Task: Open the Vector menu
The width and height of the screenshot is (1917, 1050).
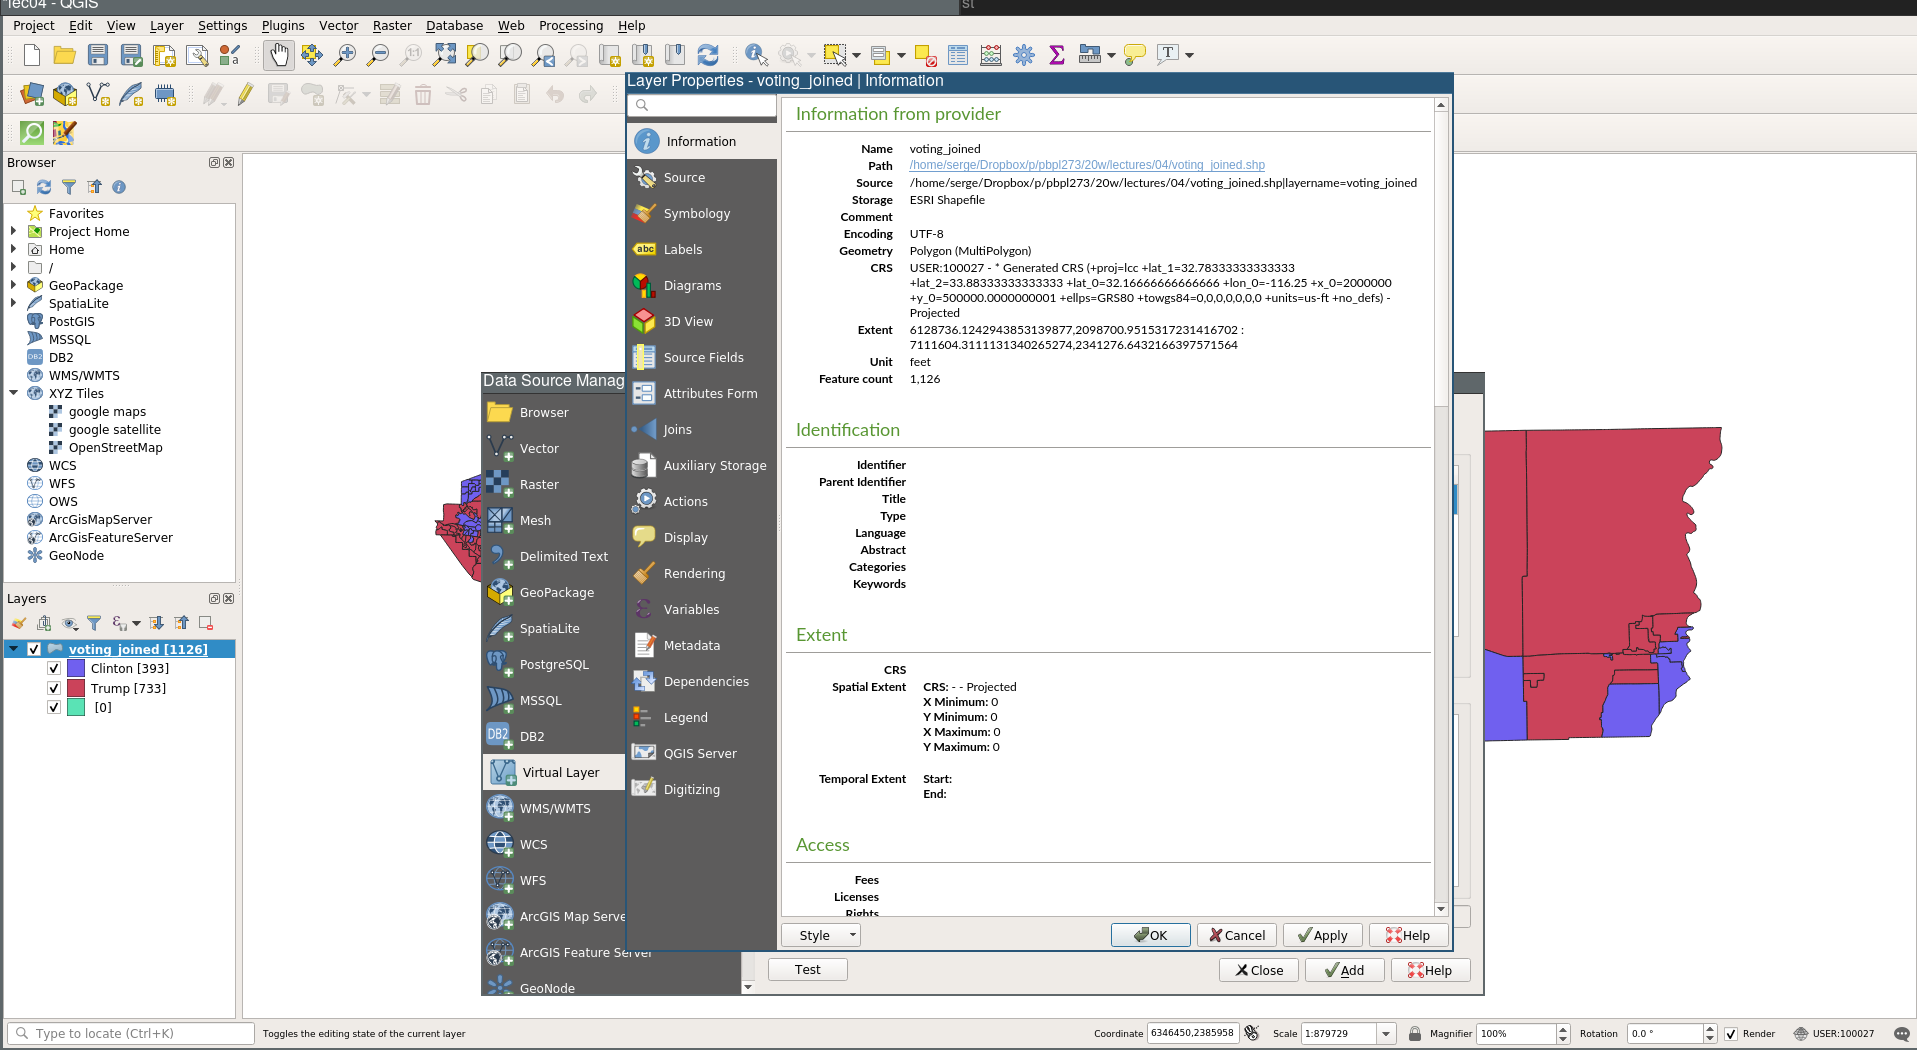Action: [338, 26]
